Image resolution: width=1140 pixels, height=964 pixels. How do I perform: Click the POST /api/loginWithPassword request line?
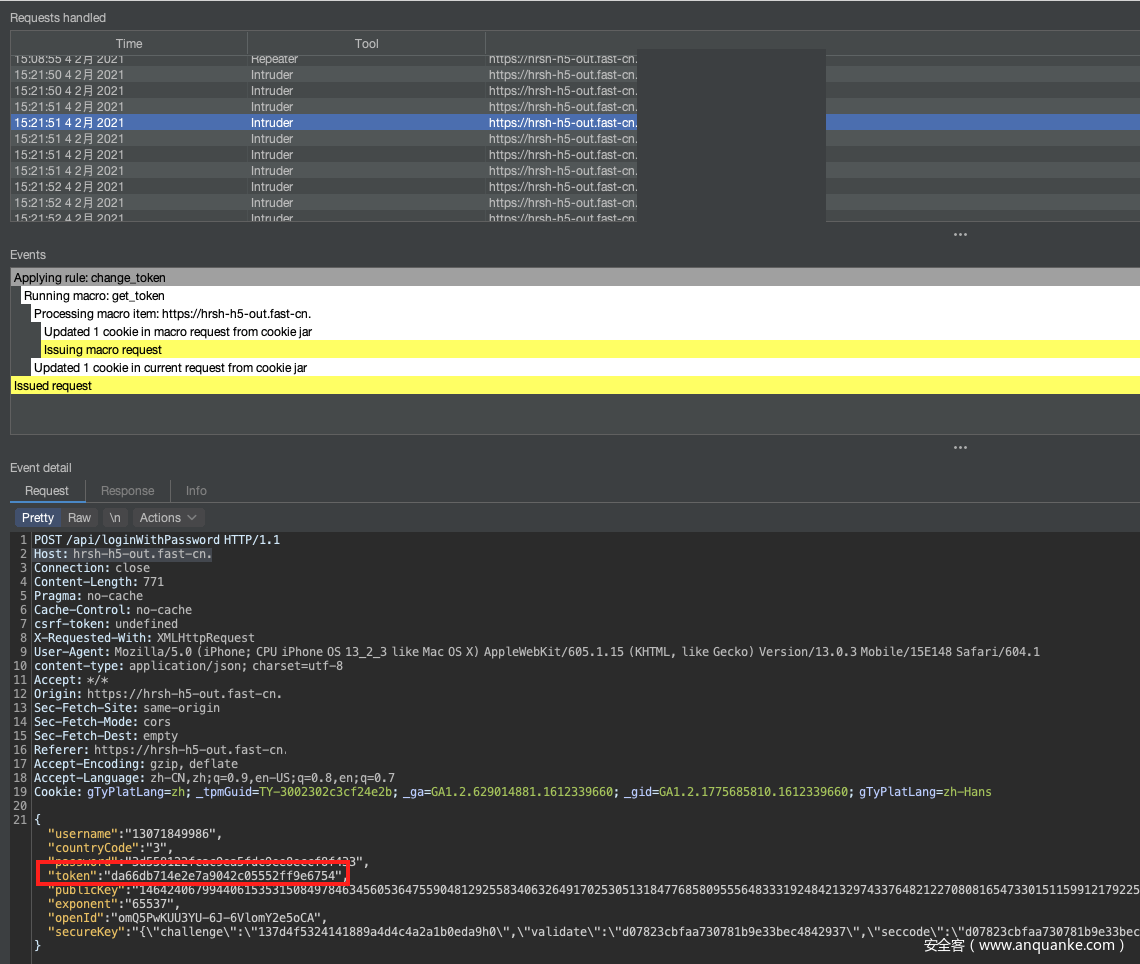(157, 540)
